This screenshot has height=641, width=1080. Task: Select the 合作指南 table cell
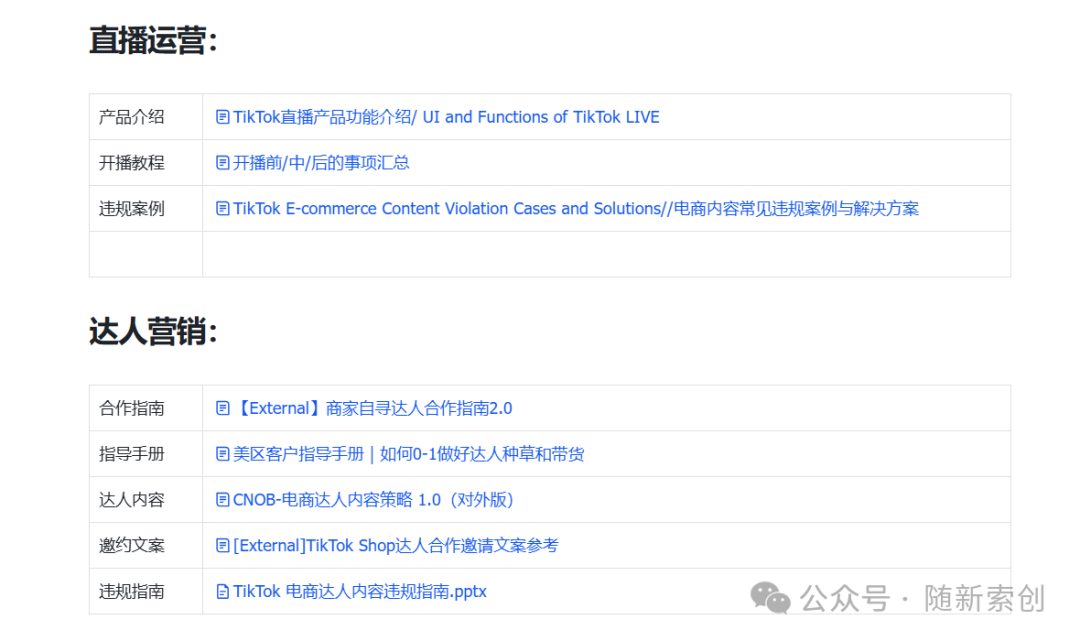pyautogui.click(x=146, y=408)
